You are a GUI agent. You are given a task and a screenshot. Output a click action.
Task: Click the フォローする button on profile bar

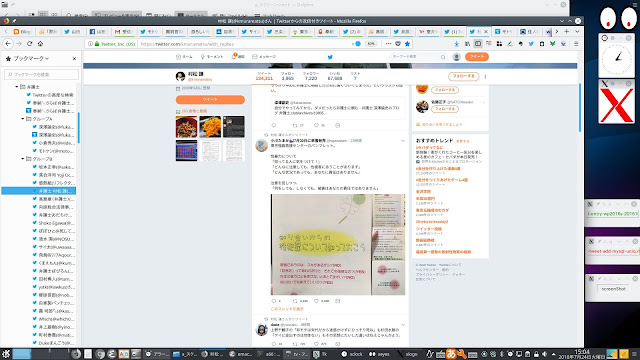pyautogui.click(x=463, y=76)
